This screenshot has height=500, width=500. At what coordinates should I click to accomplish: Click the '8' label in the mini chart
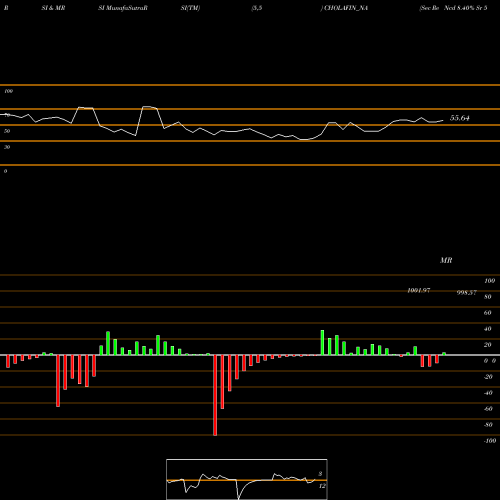[x=320, y=474]
